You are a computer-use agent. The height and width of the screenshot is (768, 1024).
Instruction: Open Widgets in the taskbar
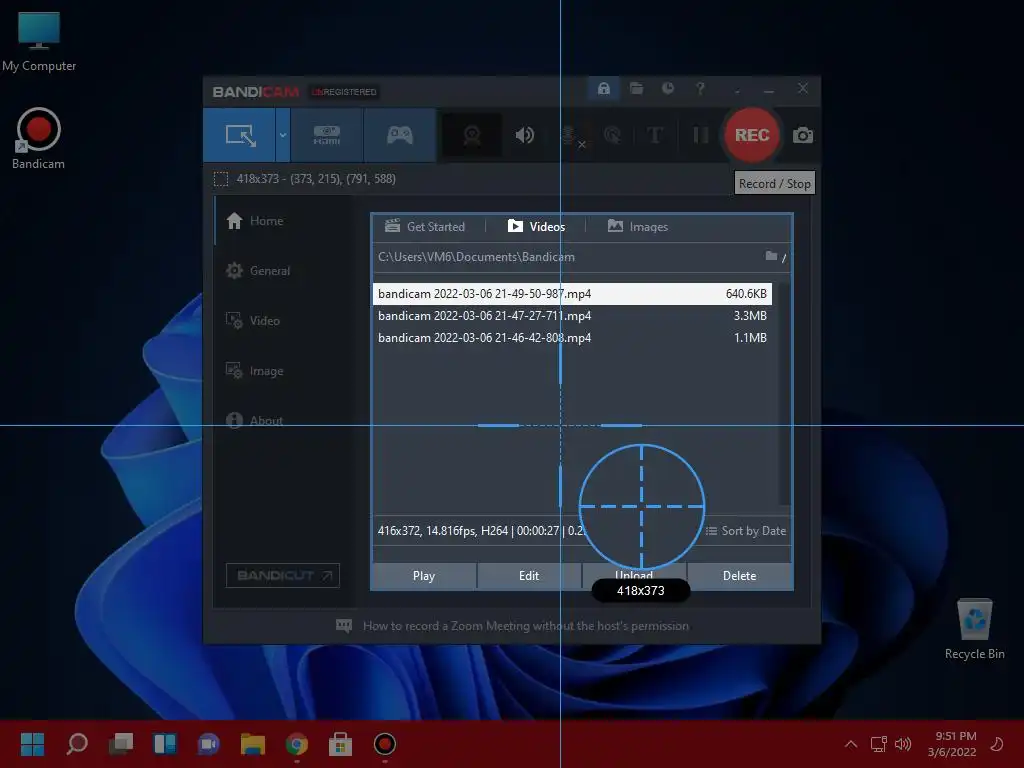165,744
